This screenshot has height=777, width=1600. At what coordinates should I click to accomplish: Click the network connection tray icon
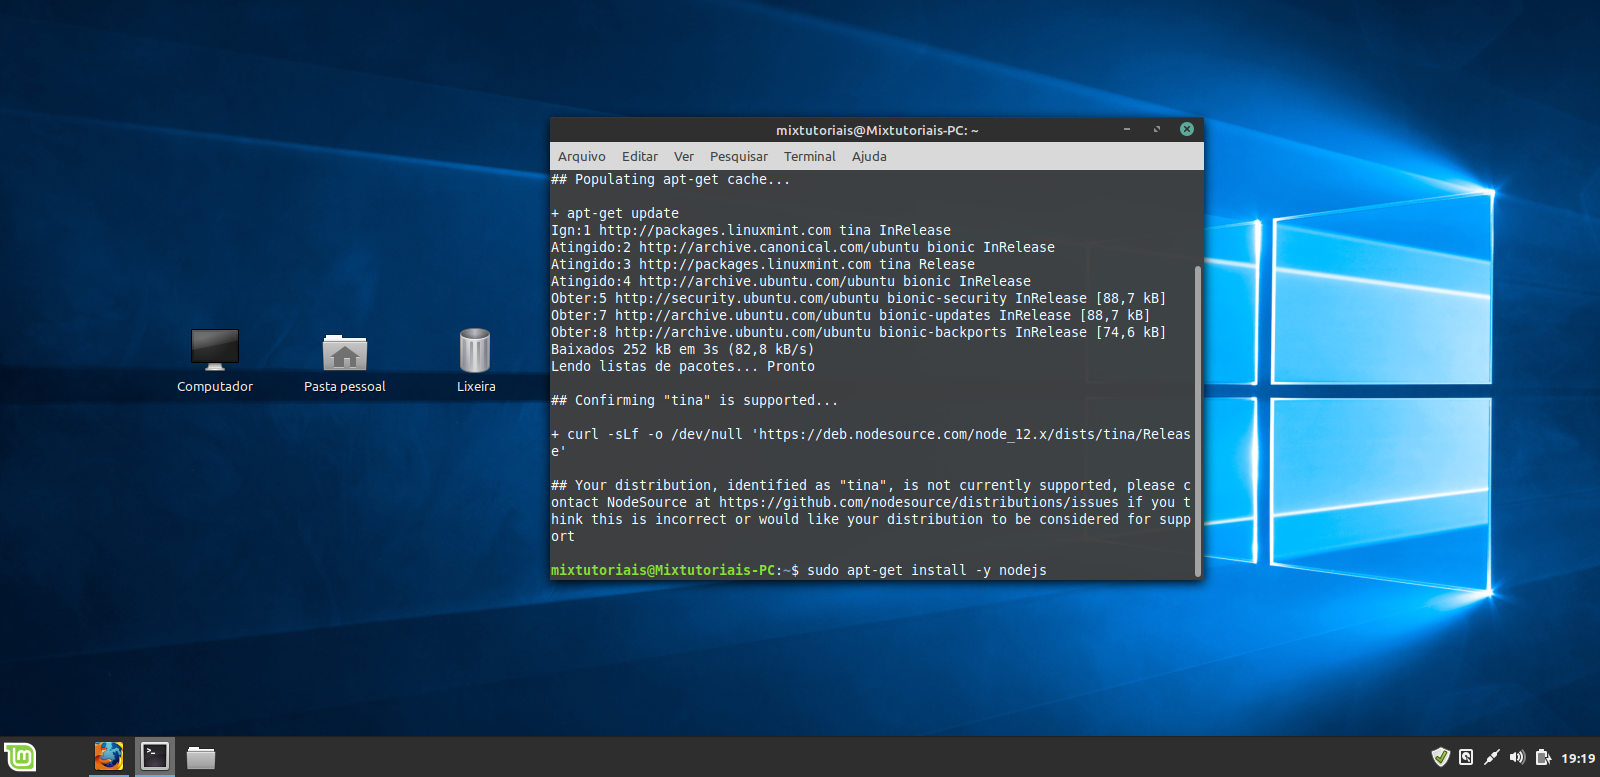click(1491, 757)
